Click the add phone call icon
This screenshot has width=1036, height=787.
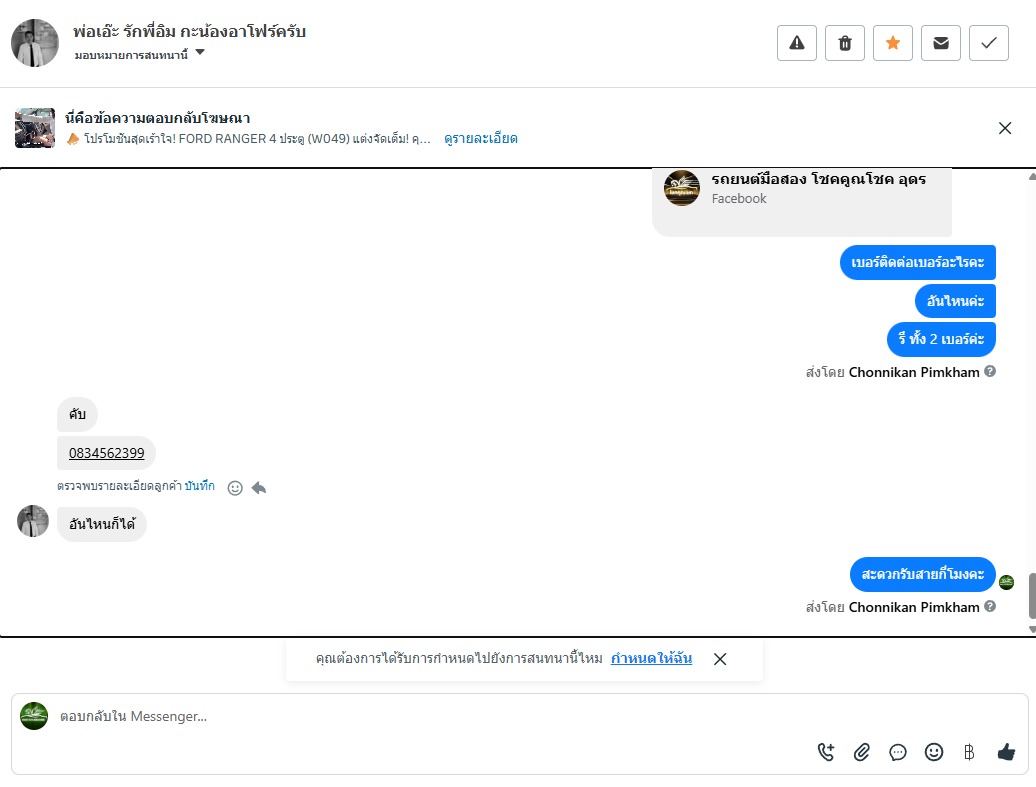[x=826, y=752]
